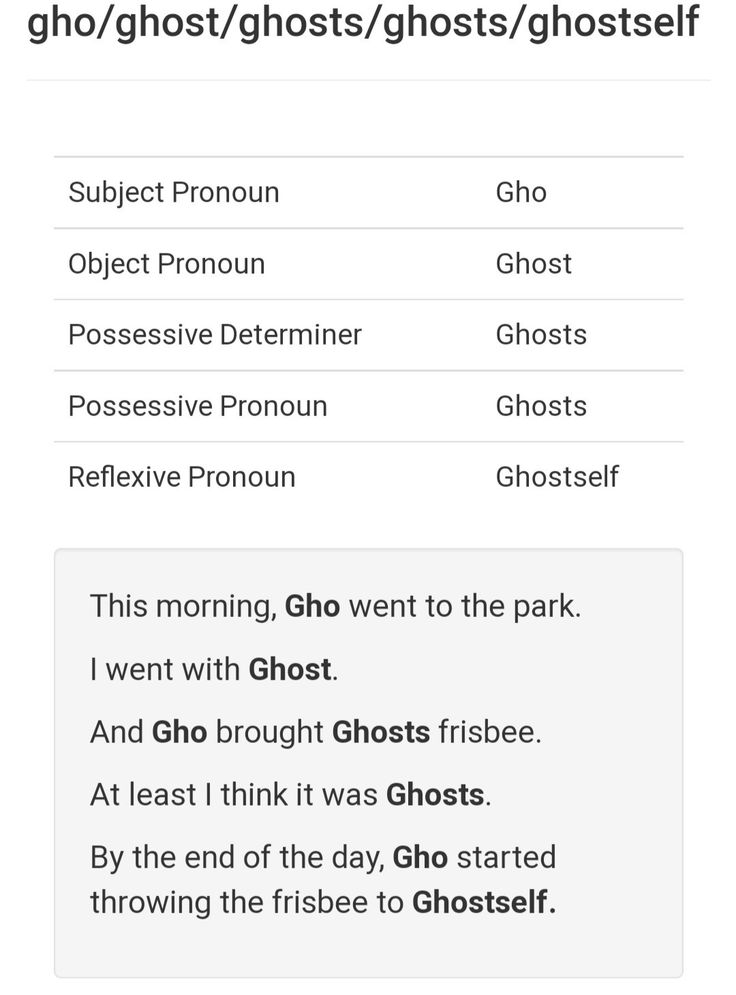Click sentence "I went with Ghost"
The image size is (736, 995).
[x=214, y=669]
